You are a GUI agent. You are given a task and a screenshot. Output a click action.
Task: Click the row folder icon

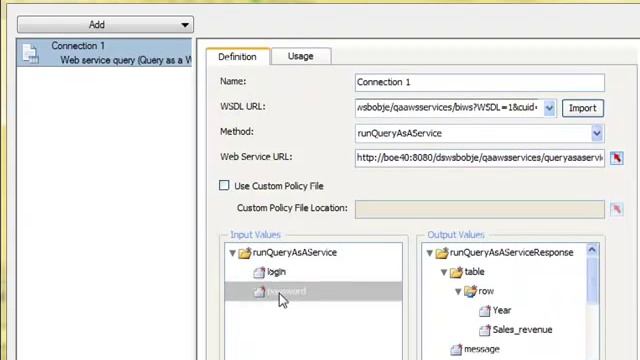coord(470,291)
